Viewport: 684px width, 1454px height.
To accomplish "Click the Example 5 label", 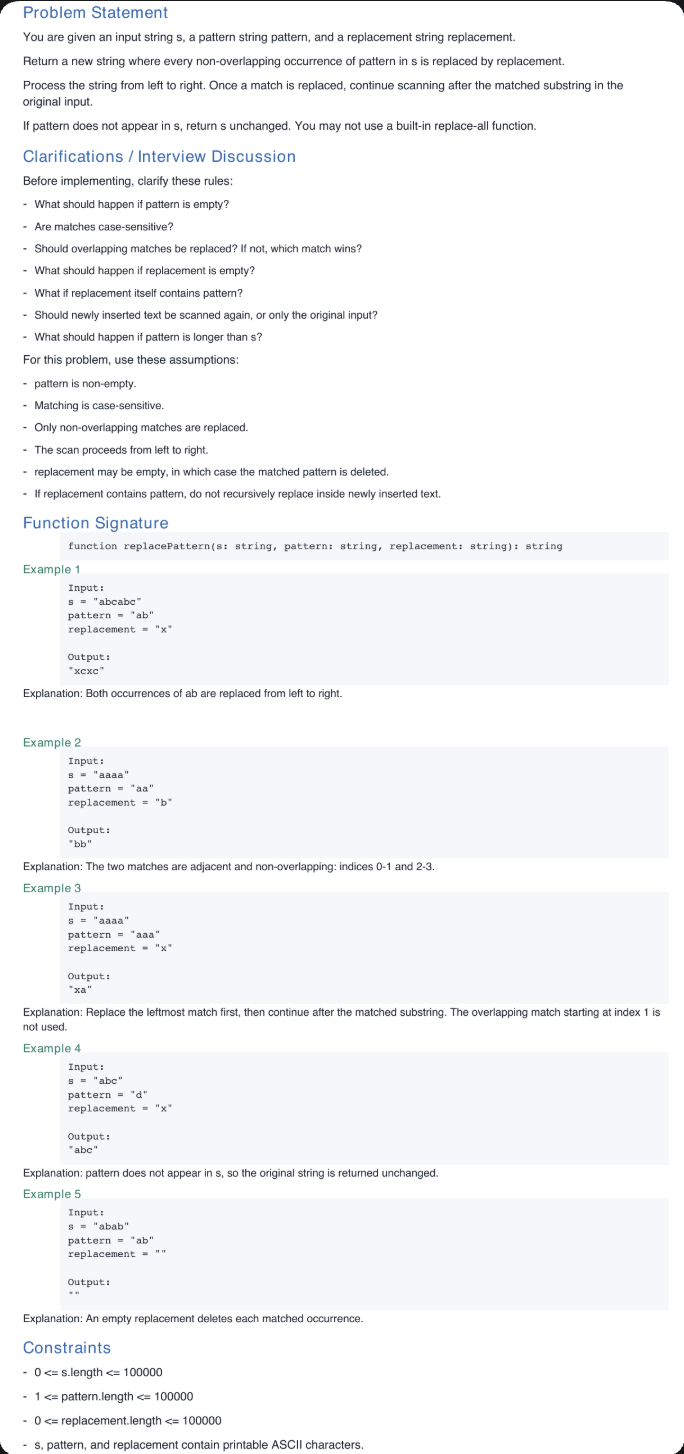I will point(51,1194).
